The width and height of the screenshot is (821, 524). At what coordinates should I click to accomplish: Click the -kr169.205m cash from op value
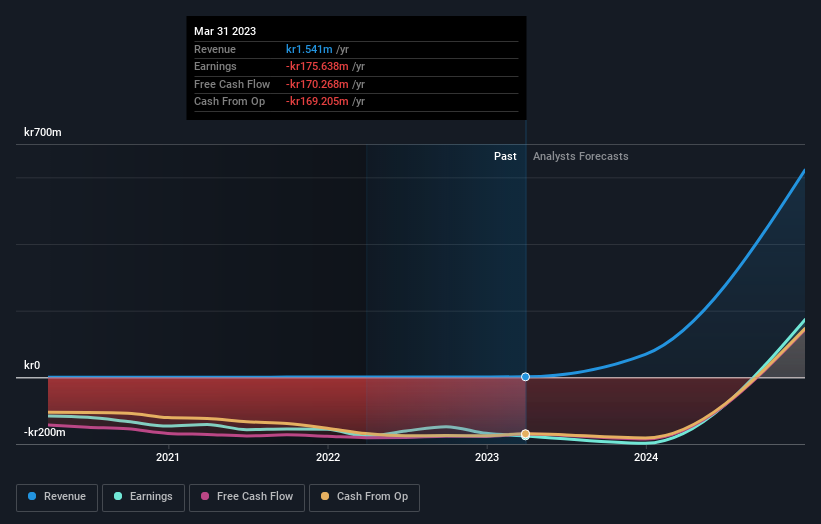(317, 102)
